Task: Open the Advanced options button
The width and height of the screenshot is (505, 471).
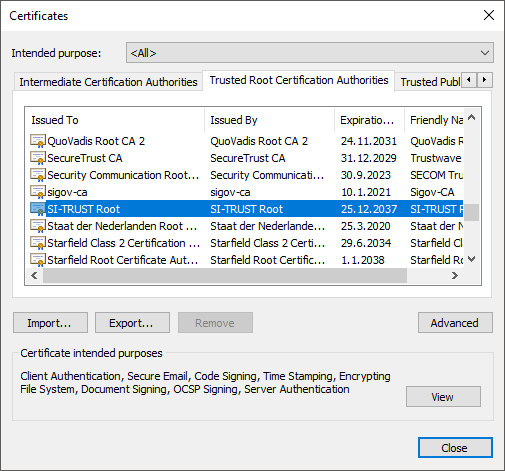Action: 455,323
